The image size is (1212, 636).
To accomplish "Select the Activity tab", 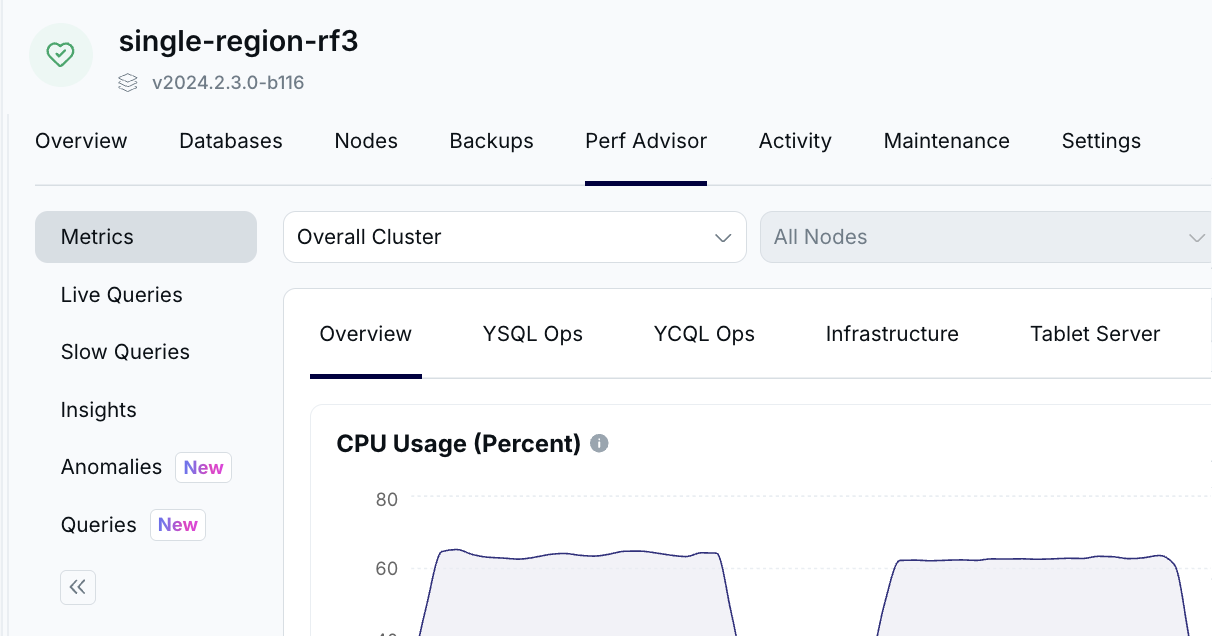I will pyautogui.click(x=795, y=141).
